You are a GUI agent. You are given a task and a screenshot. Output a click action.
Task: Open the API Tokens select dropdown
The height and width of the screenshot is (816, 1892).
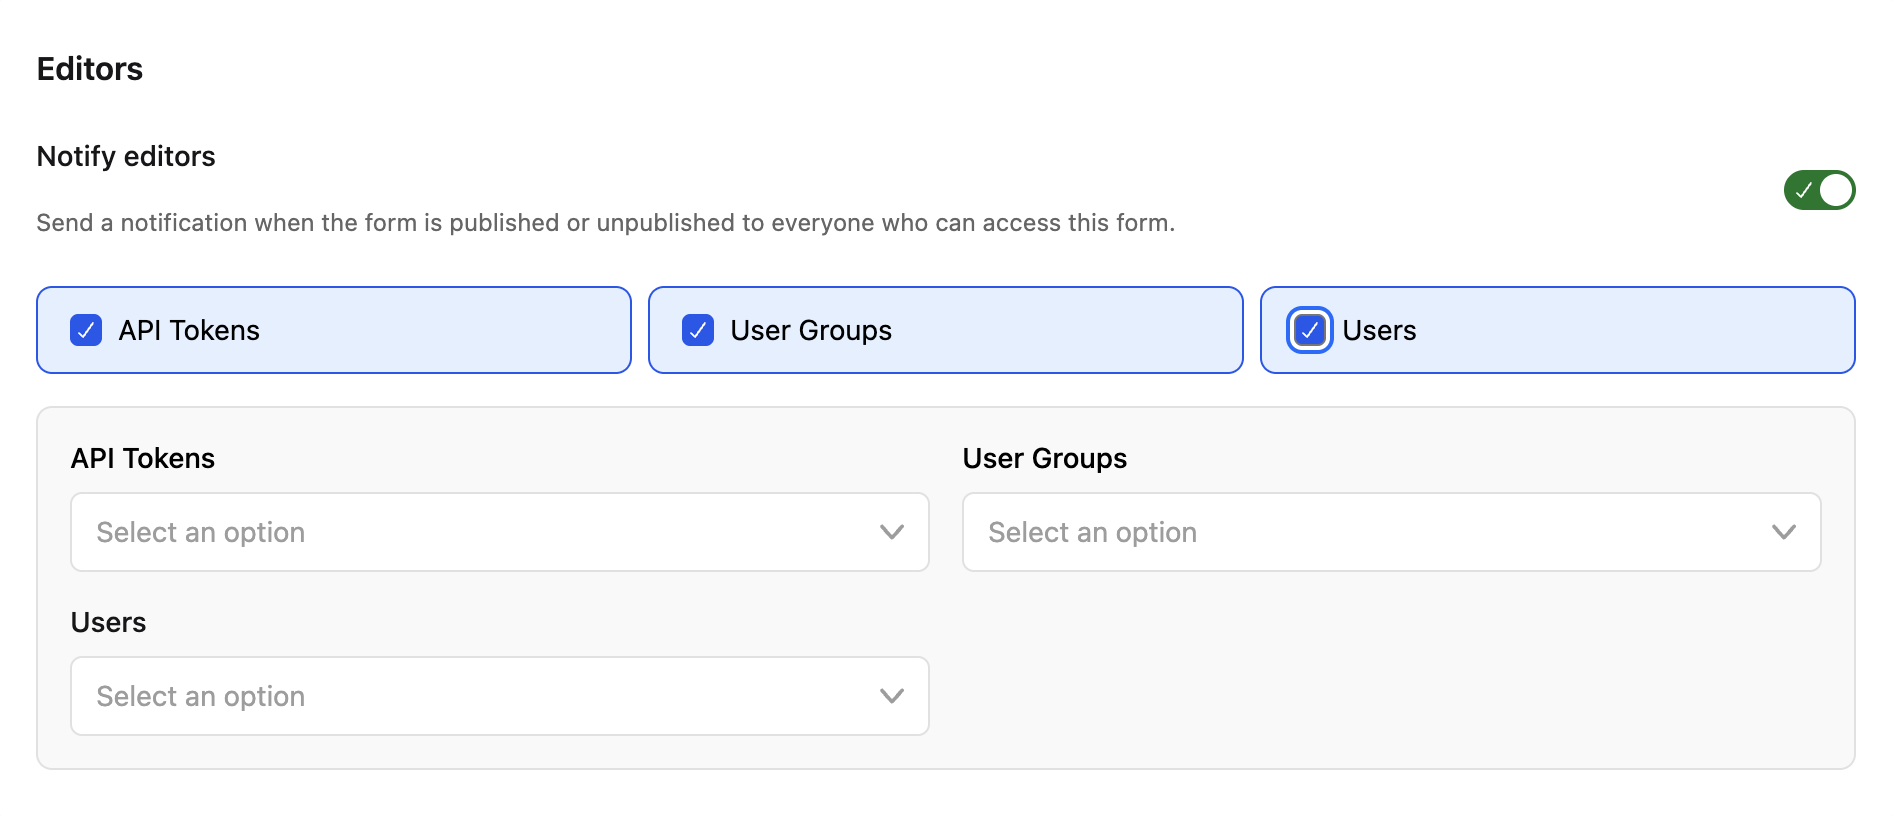coord(500,532)
